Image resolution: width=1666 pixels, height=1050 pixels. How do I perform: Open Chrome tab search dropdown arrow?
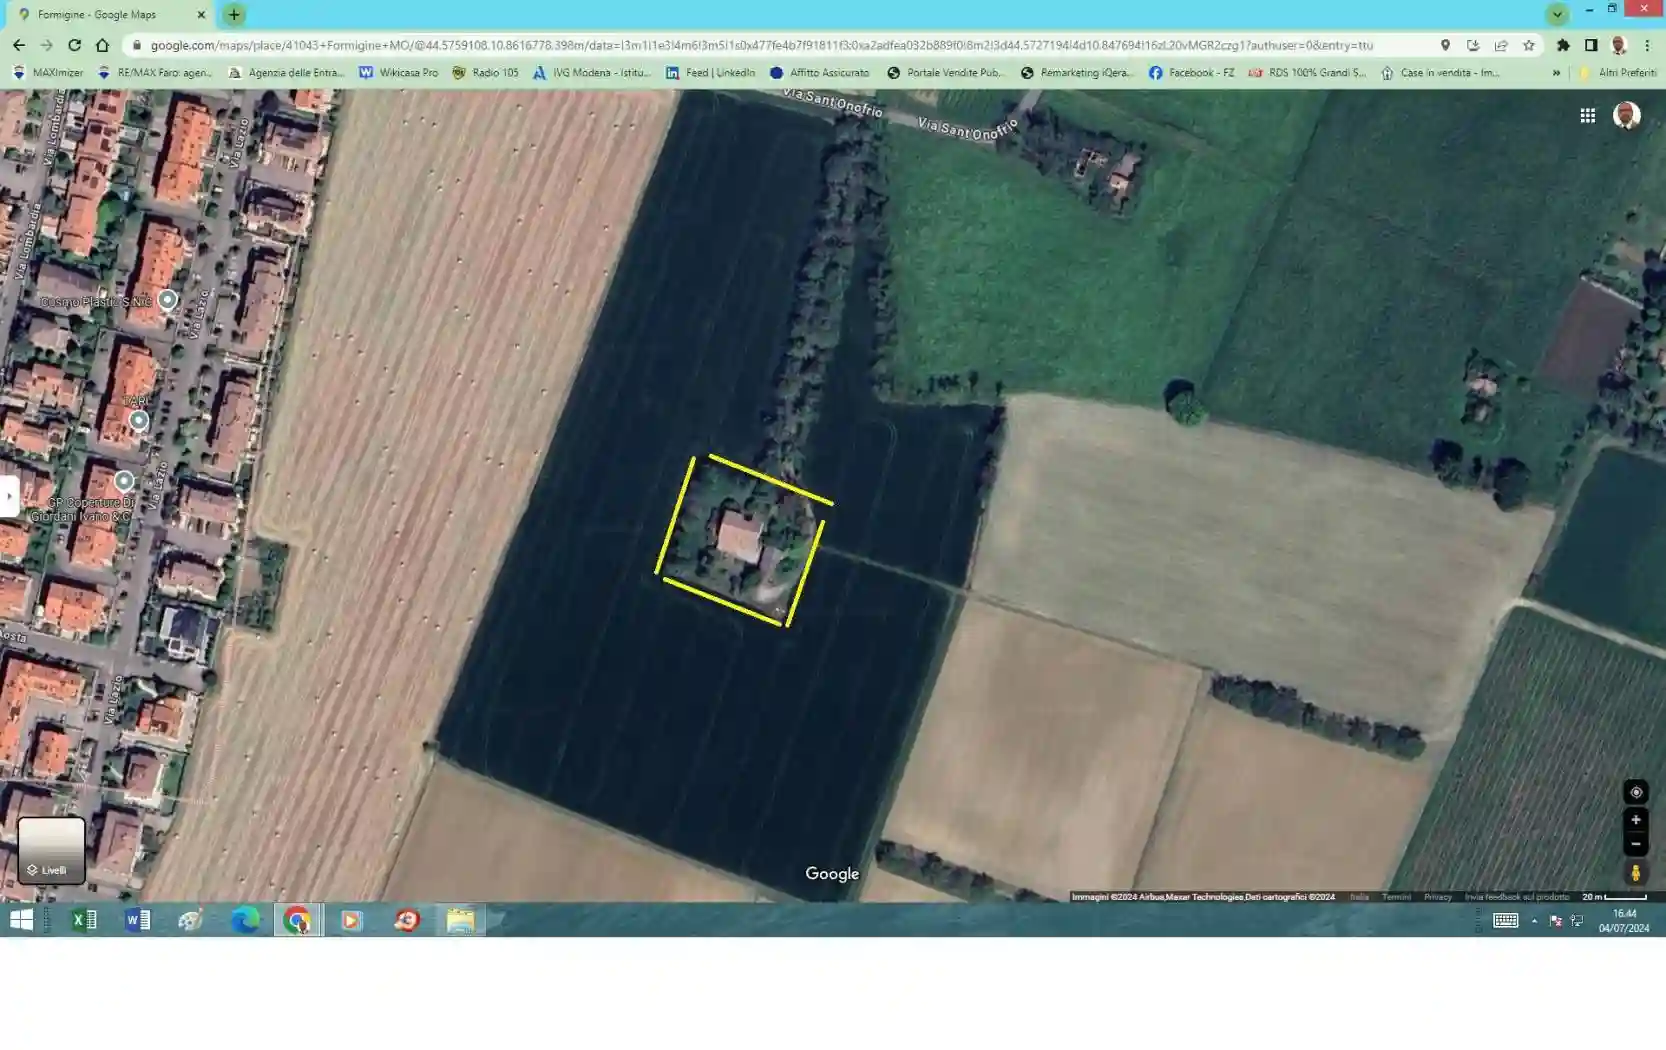click(1557, 15)
